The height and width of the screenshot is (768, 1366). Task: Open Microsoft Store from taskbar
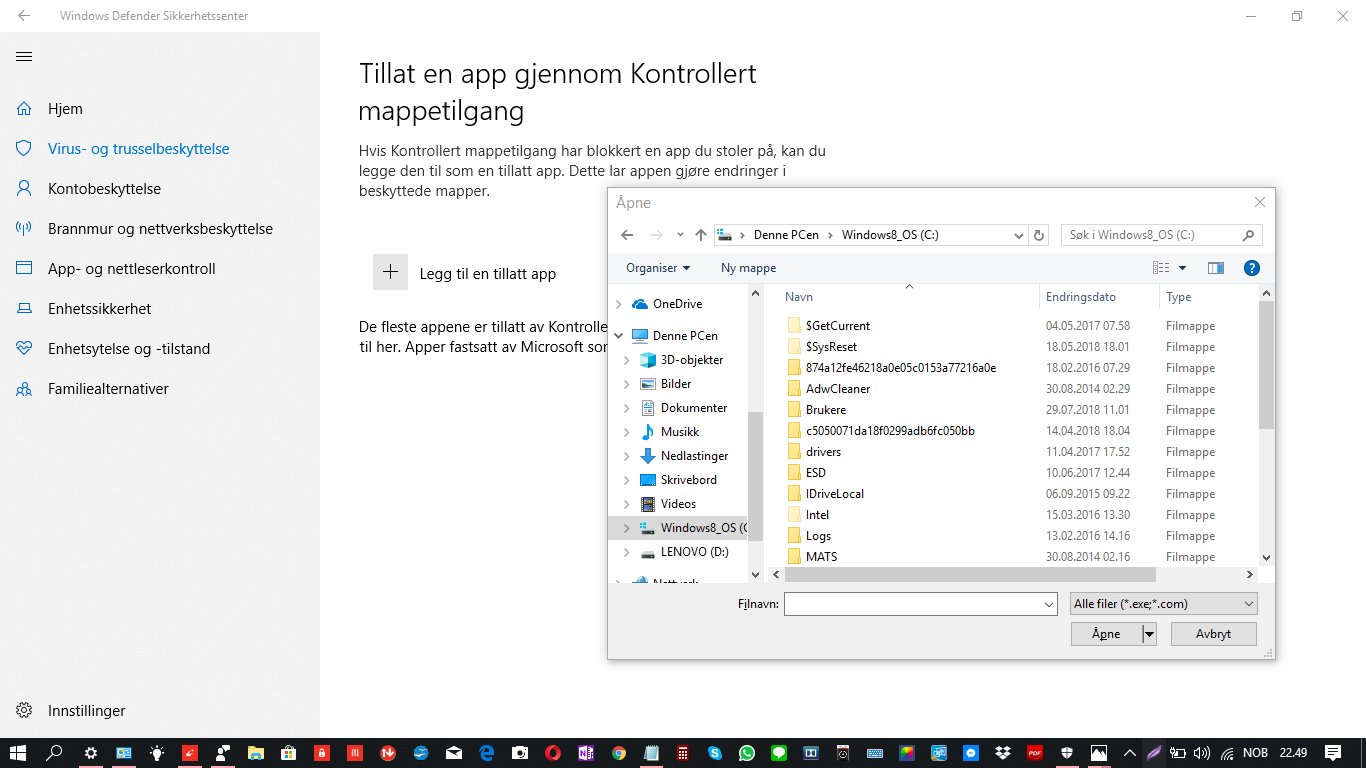pyautogui.click(x=288, y=753)
